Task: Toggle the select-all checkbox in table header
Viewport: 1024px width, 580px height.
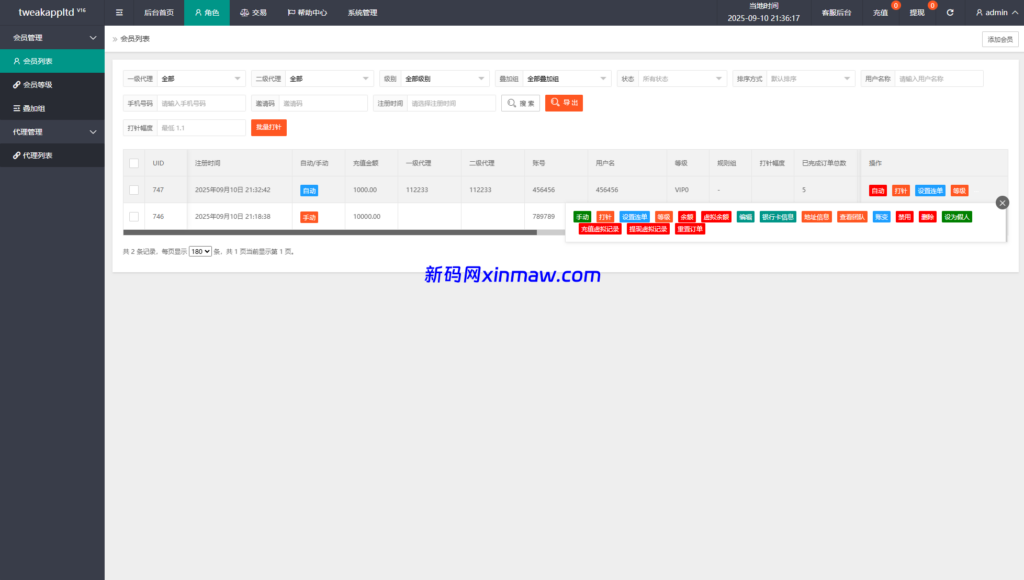Action: pyautogui.click(x=134, y=163)
